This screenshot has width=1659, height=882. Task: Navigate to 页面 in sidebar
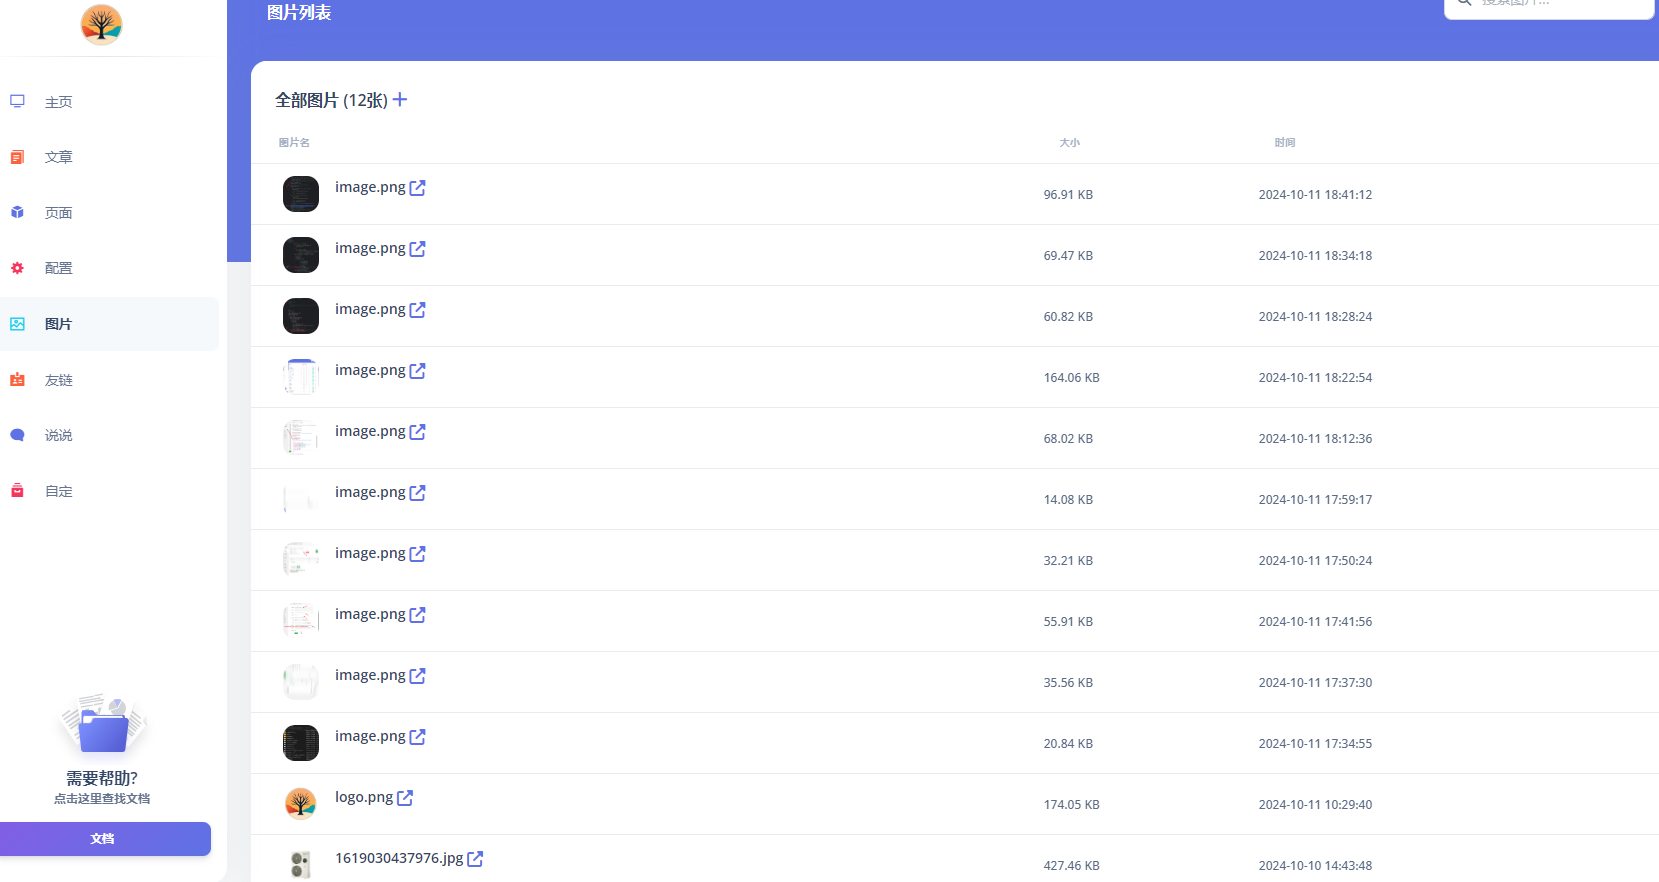pyautogui.click(x=58, y=213)
